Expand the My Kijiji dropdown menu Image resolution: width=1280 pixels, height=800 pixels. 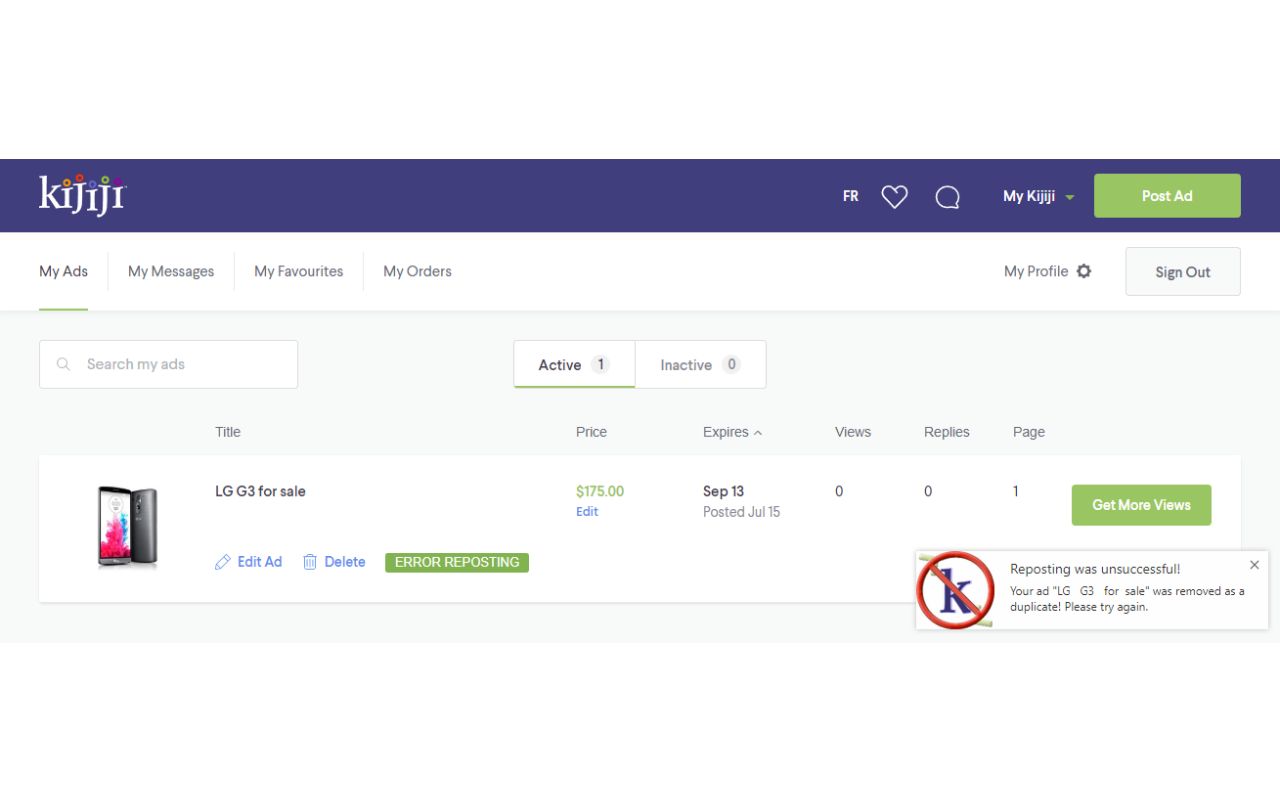(x=1038, y=196)
